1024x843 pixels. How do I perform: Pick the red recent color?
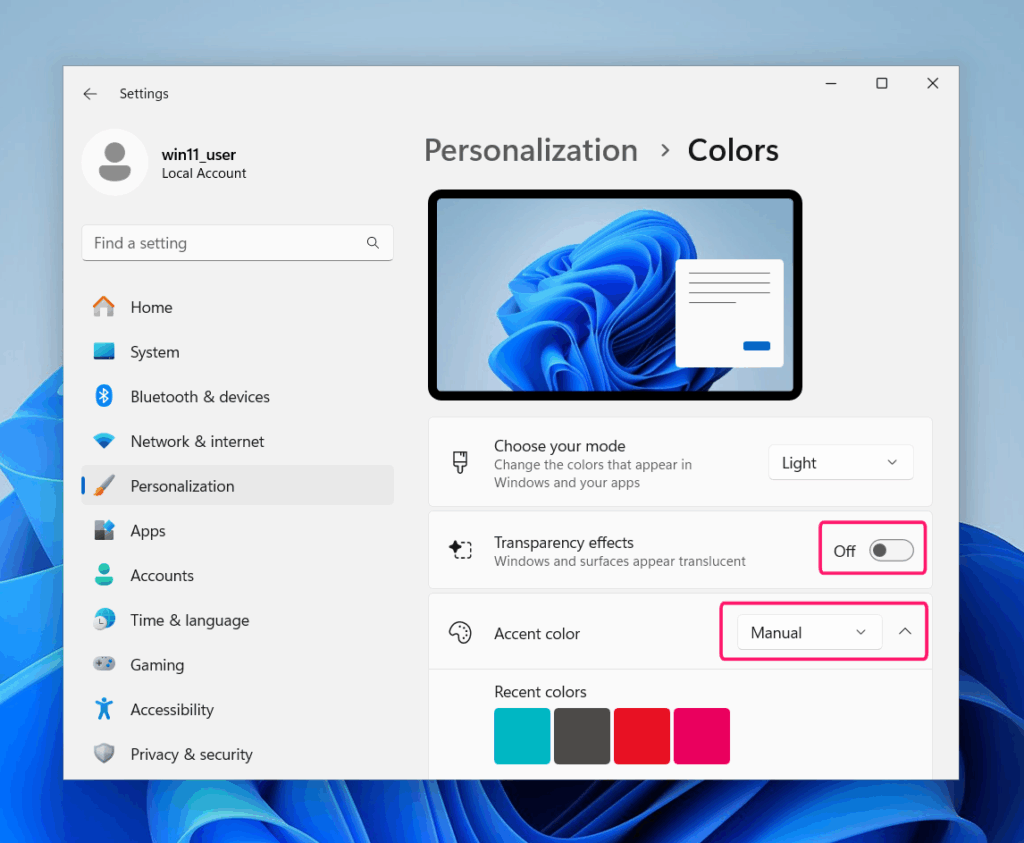click(x=642, y=736)
